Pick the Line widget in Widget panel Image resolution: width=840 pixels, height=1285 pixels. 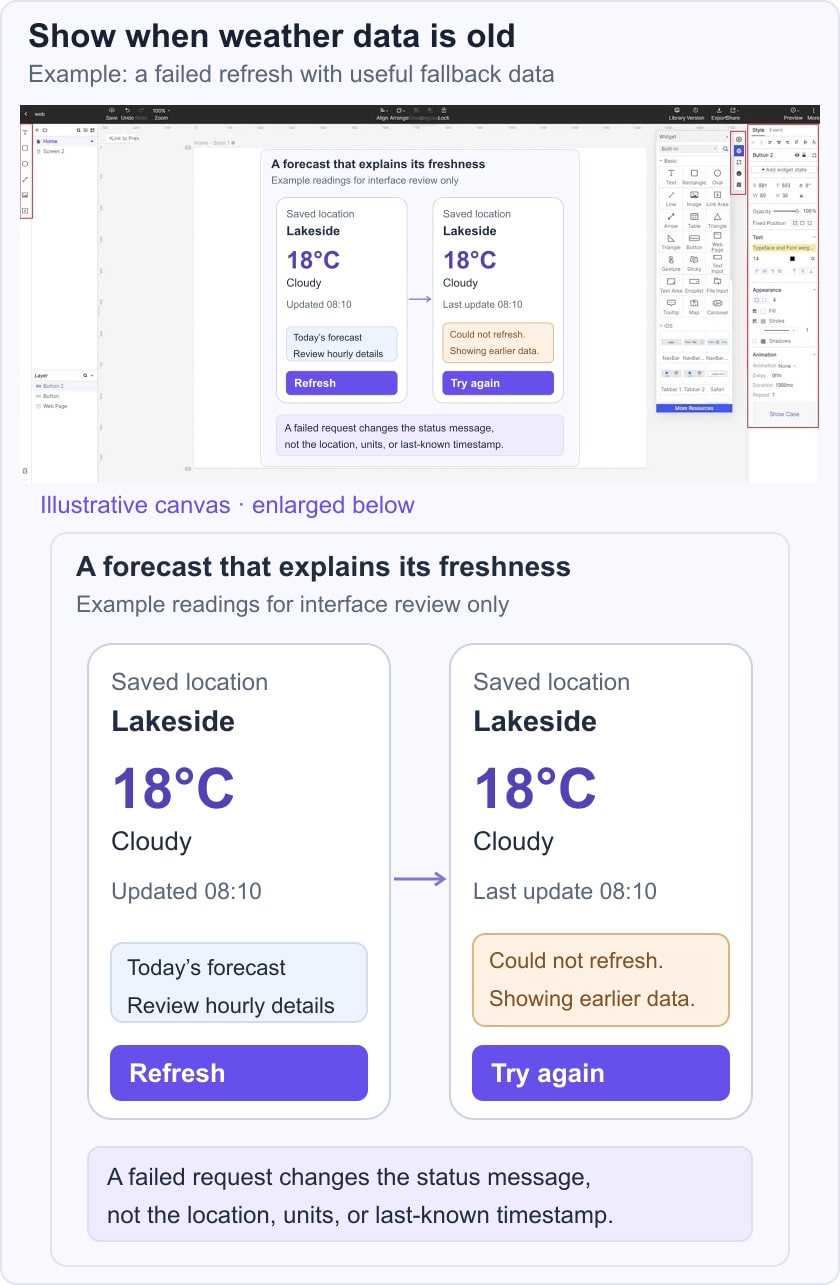click(671, 199)
